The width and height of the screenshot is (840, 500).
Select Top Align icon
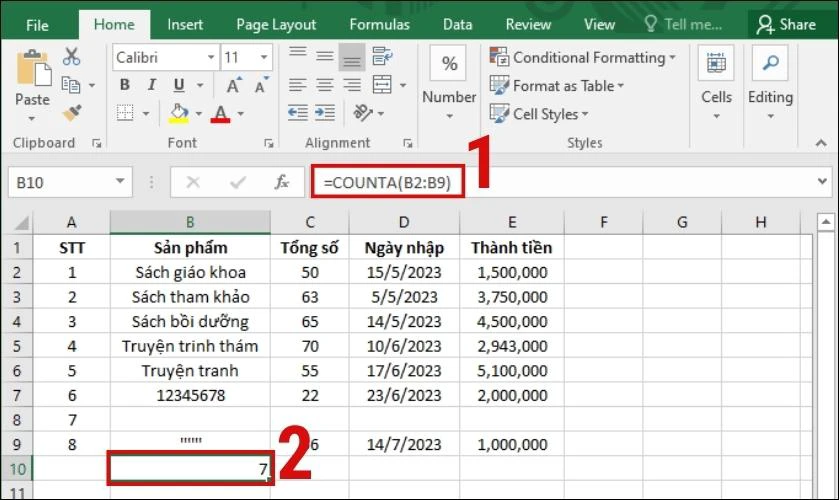[298, 54]
